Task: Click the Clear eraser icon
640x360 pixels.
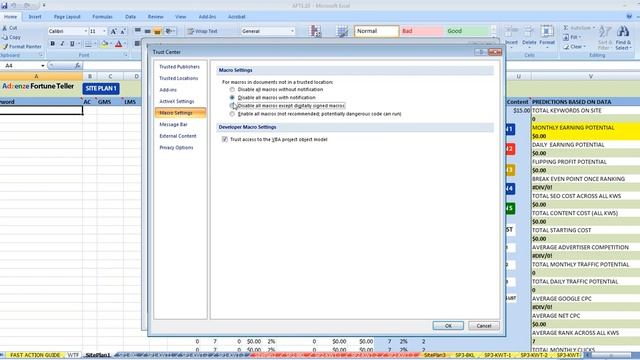Action: pos(566,47)
